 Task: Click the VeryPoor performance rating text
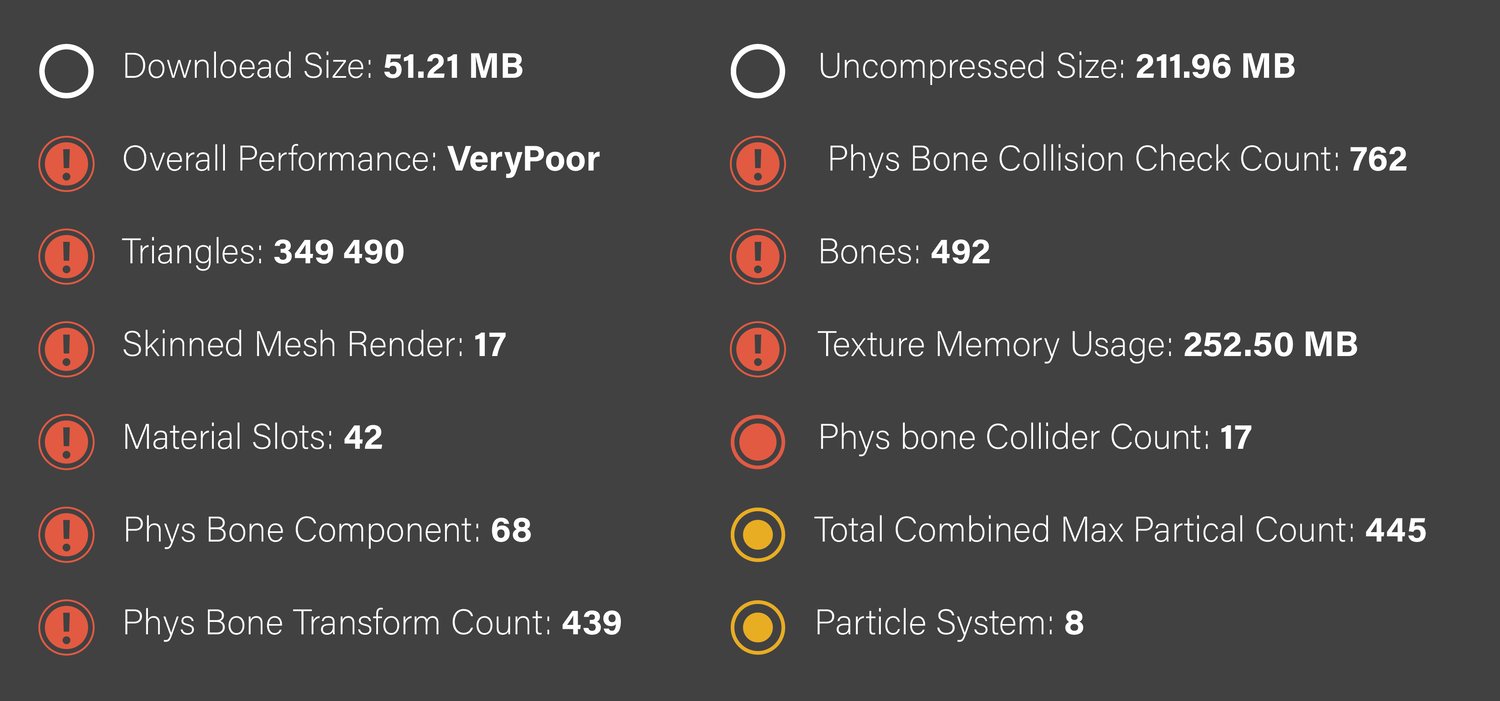click(523, 160)
